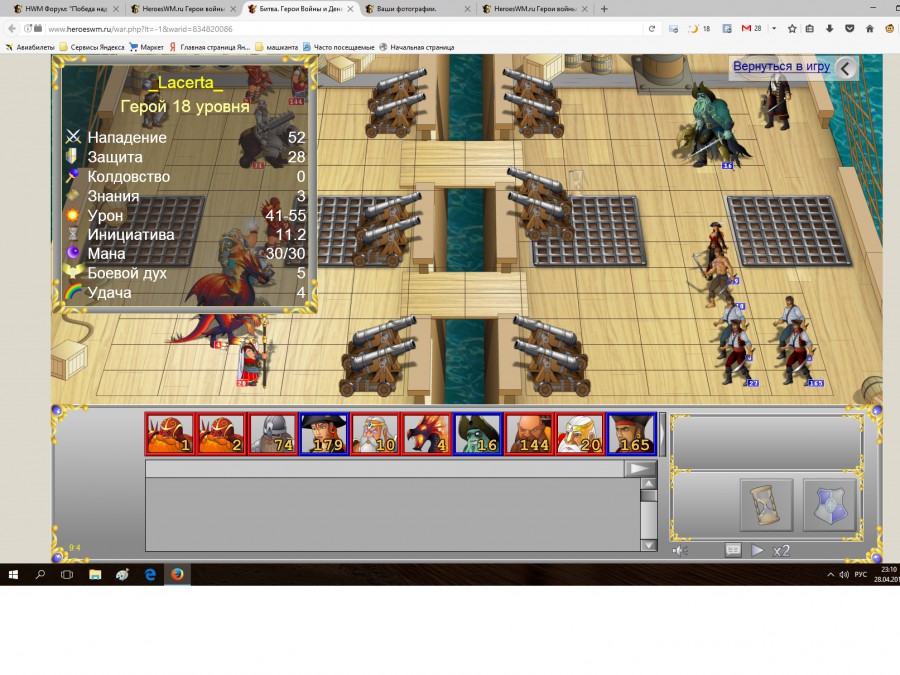Select the pirate portrait numbered 179

pyautogui.click(x=324, y=434)
